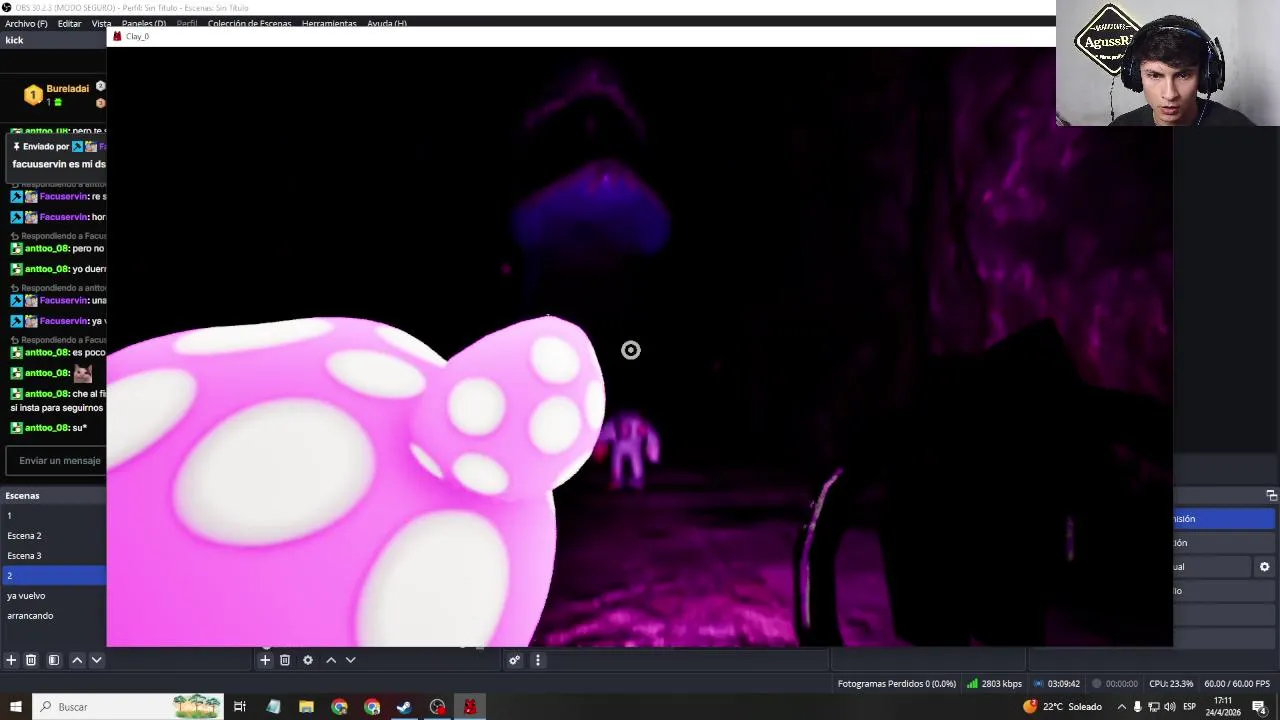Select highlighted scene '2' in Escenas list
Image resolution: width=1280 pixels, height=720 pixels.
click(53, 576)
